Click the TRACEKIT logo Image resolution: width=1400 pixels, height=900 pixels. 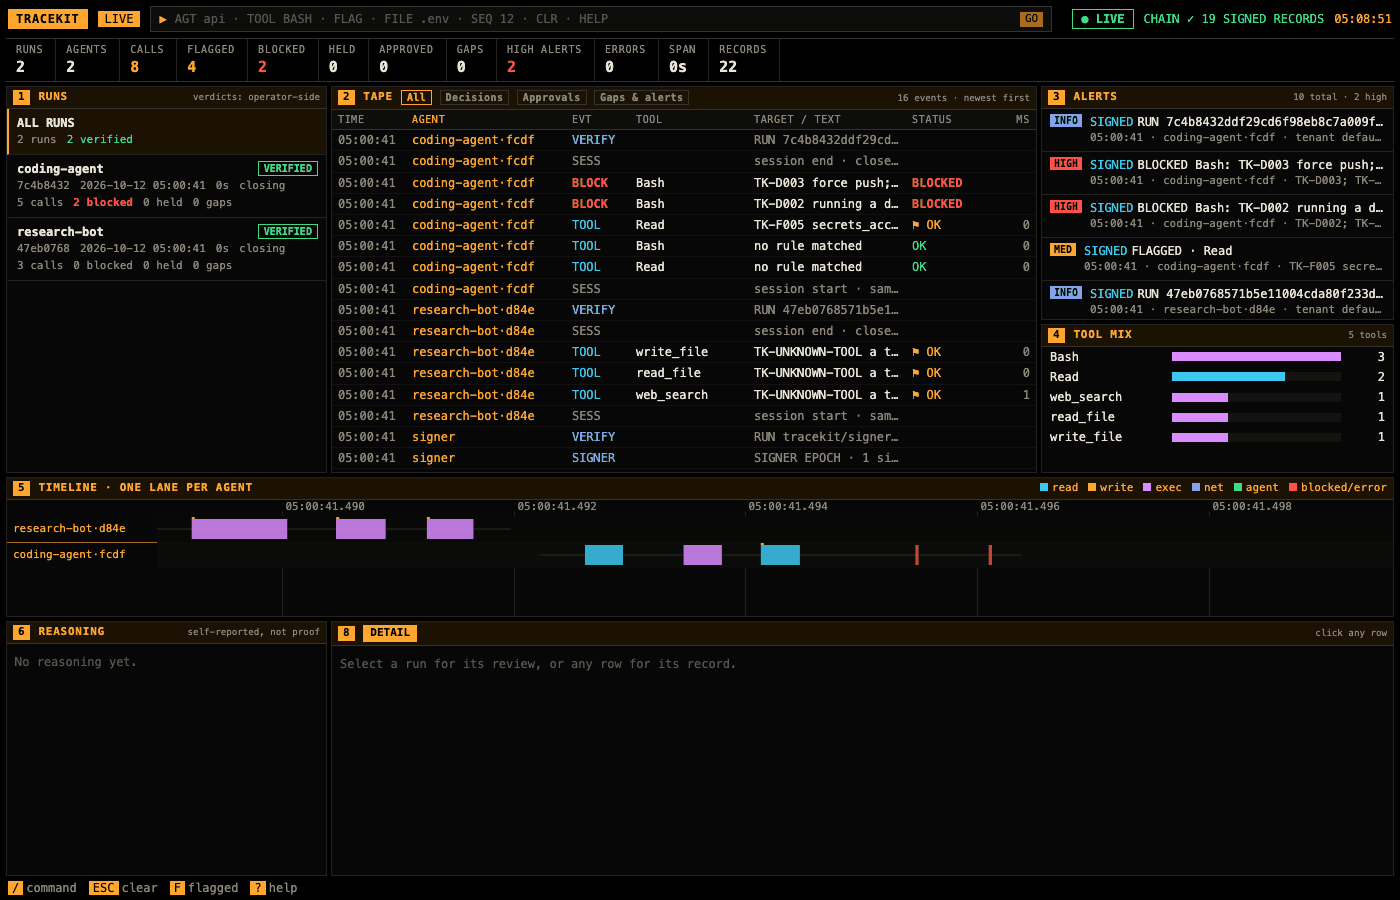47,19
